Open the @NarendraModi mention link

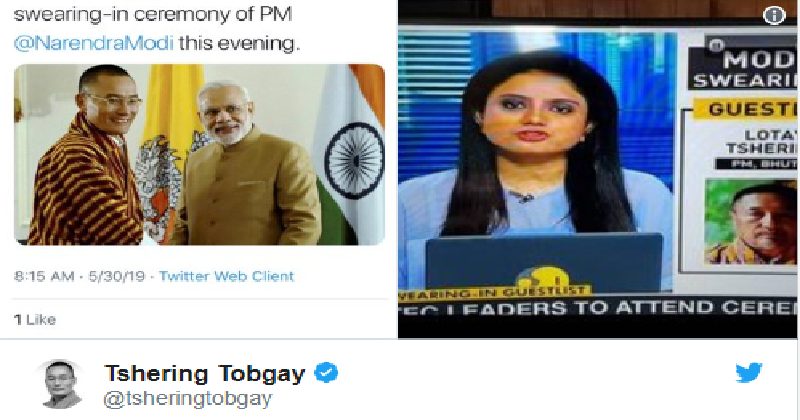93,43
